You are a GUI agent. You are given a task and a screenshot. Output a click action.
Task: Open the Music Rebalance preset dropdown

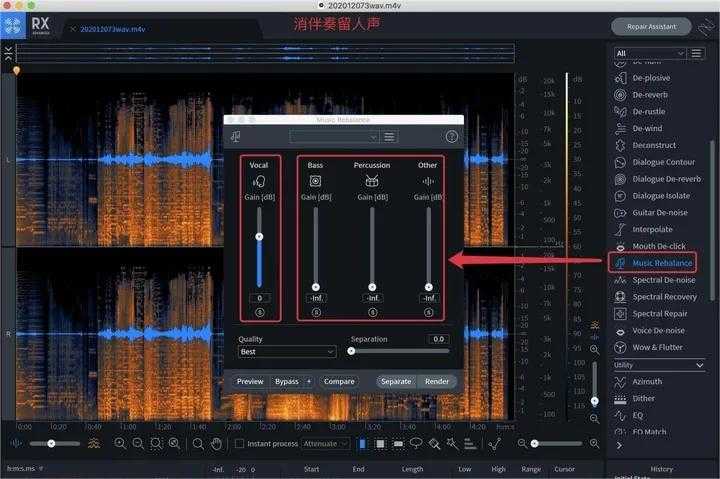coord(334,137)
